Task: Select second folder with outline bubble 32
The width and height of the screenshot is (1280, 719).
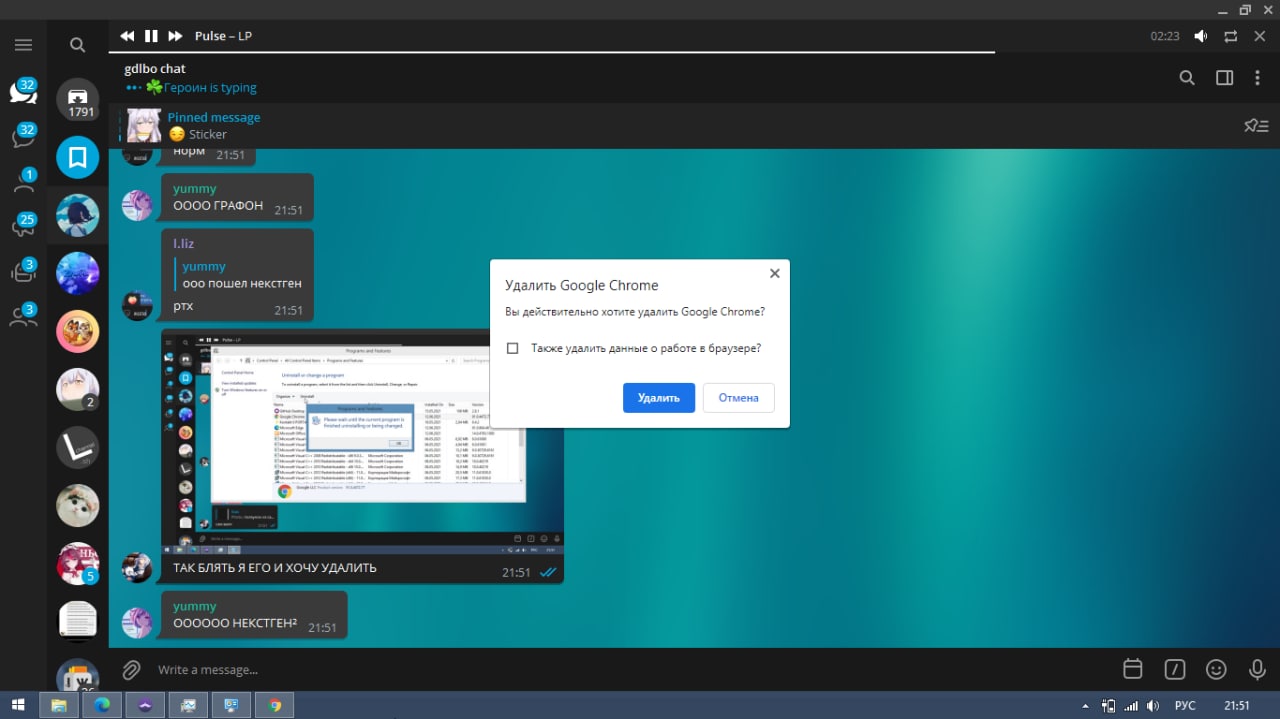Action: tap(23, 136)
